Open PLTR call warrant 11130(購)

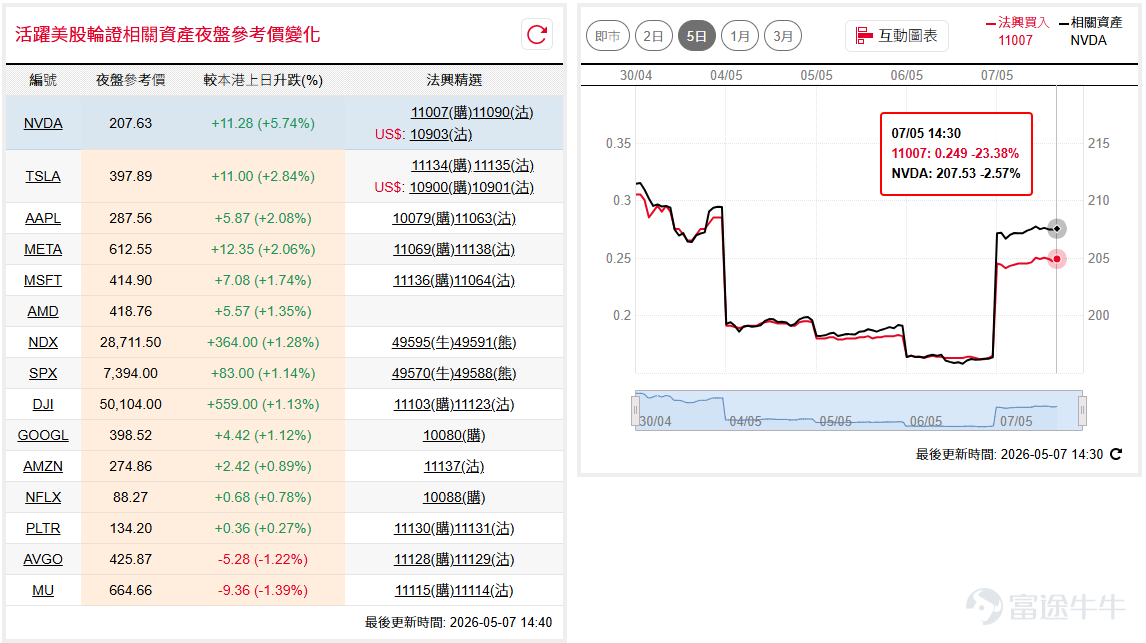click(x=424, y=528)
